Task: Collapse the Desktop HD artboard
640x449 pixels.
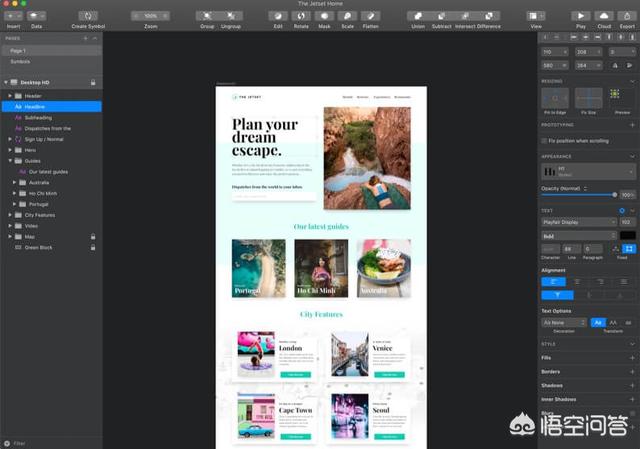Action: pyautogui.click(x=6, y=82)
